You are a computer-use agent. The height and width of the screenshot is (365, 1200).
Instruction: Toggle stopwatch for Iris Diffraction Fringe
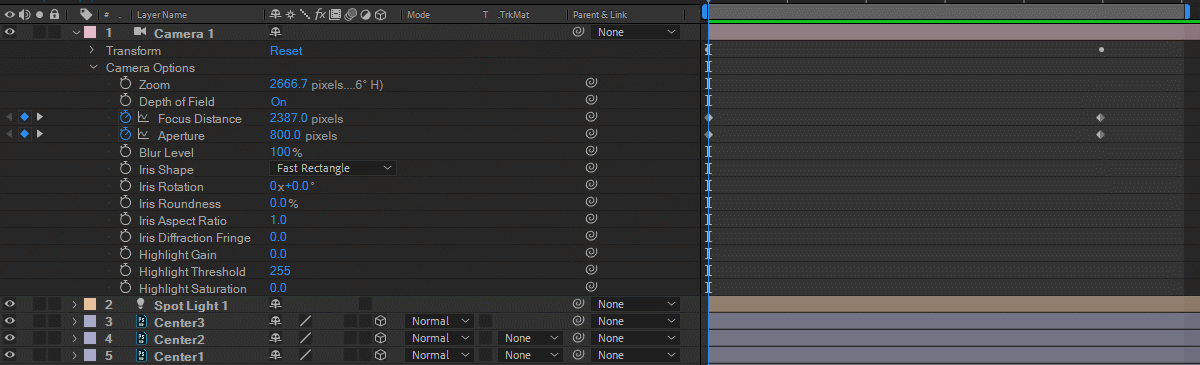pyautogui.click(x=126, y=237)
